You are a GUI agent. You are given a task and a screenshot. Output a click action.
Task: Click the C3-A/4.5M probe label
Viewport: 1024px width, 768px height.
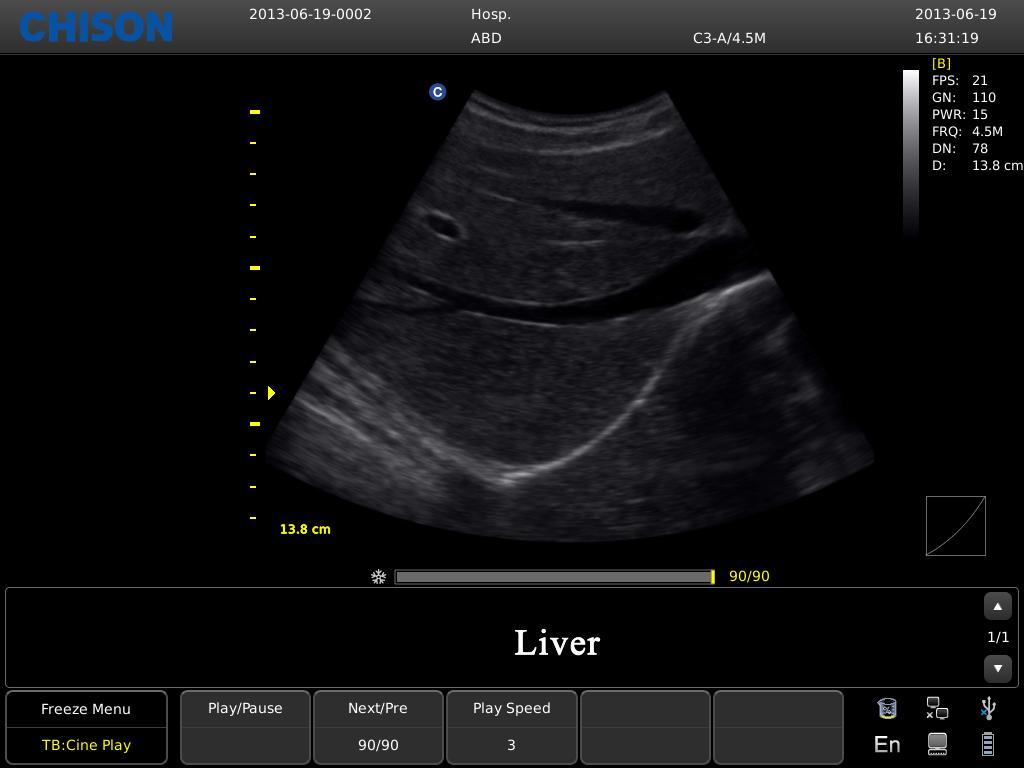point(729,37)
